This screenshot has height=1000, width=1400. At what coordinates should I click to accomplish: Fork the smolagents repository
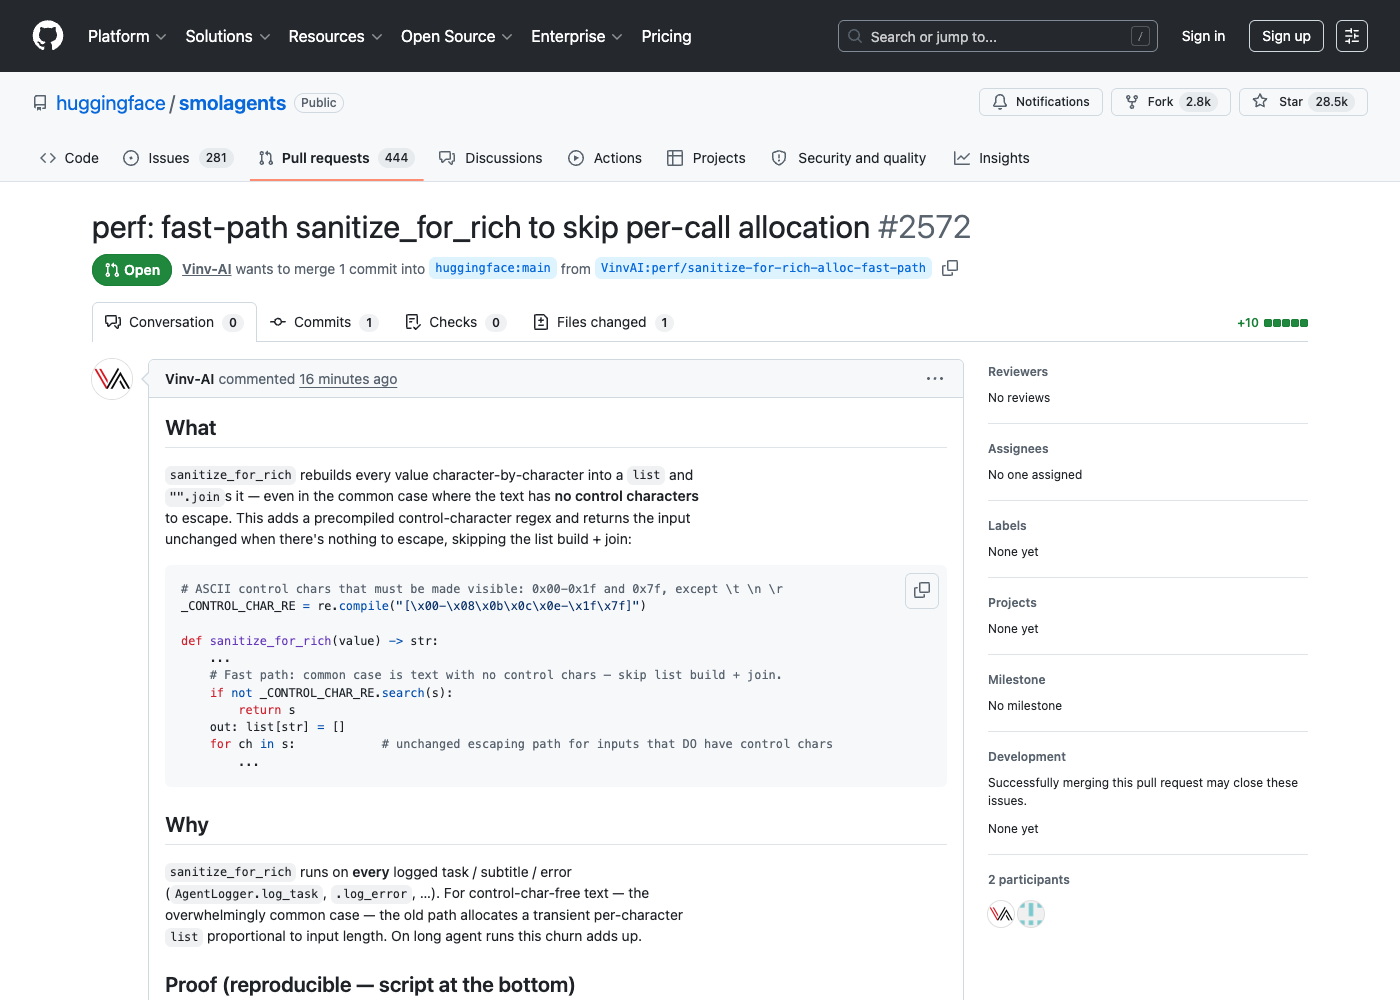[1171, 102]
